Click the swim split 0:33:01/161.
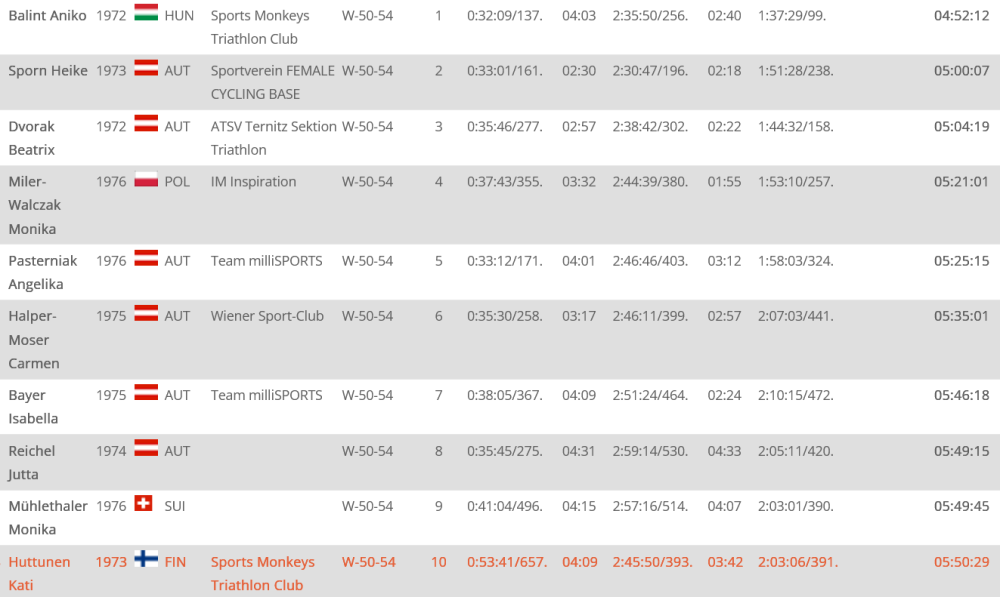 (x=504, y=71)
